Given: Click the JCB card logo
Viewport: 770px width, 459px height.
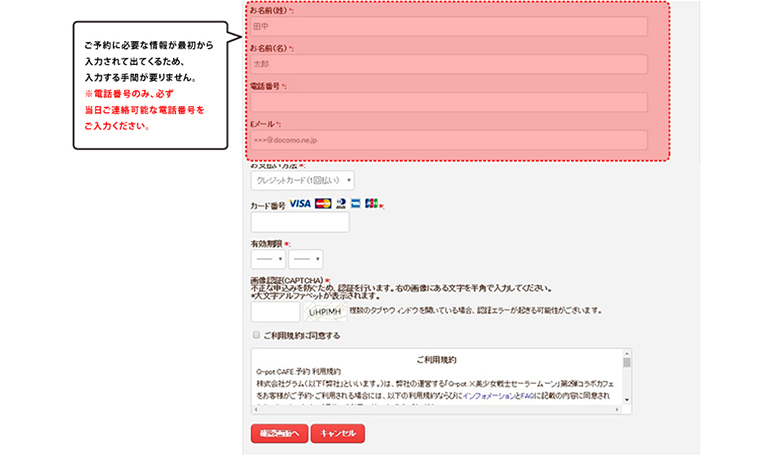Looking at the screenshot, I should 371,203.
